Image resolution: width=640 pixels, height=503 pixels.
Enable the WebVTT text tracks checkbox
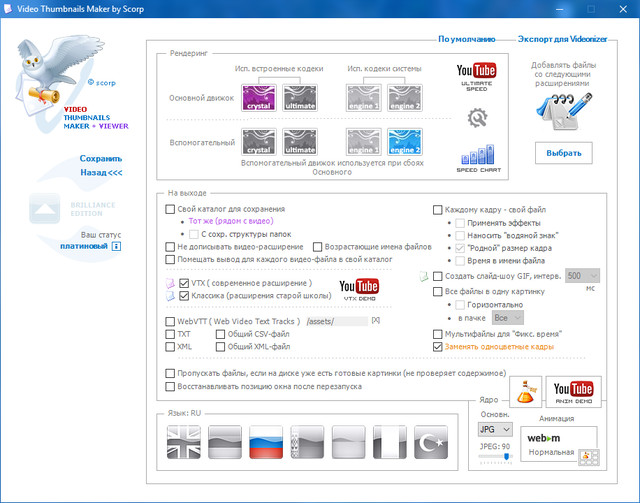pos(171,321)
